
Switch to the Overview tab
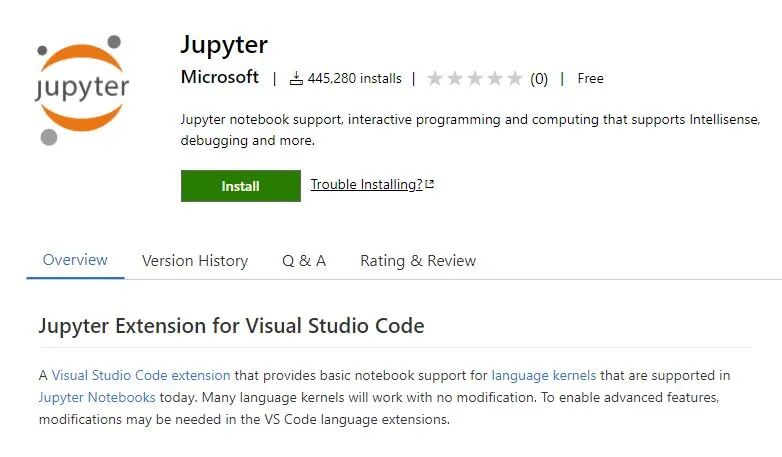point(75,260)
